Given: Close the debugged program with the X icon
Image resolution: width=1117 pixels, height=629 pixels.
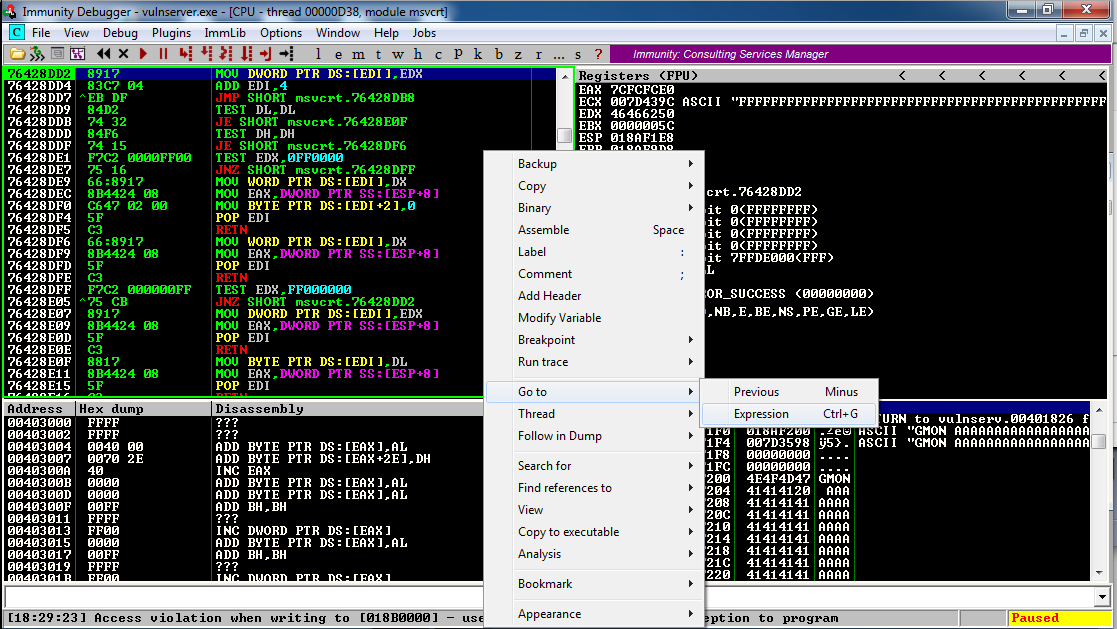Looking at the screenshot, I should (123, 54).
